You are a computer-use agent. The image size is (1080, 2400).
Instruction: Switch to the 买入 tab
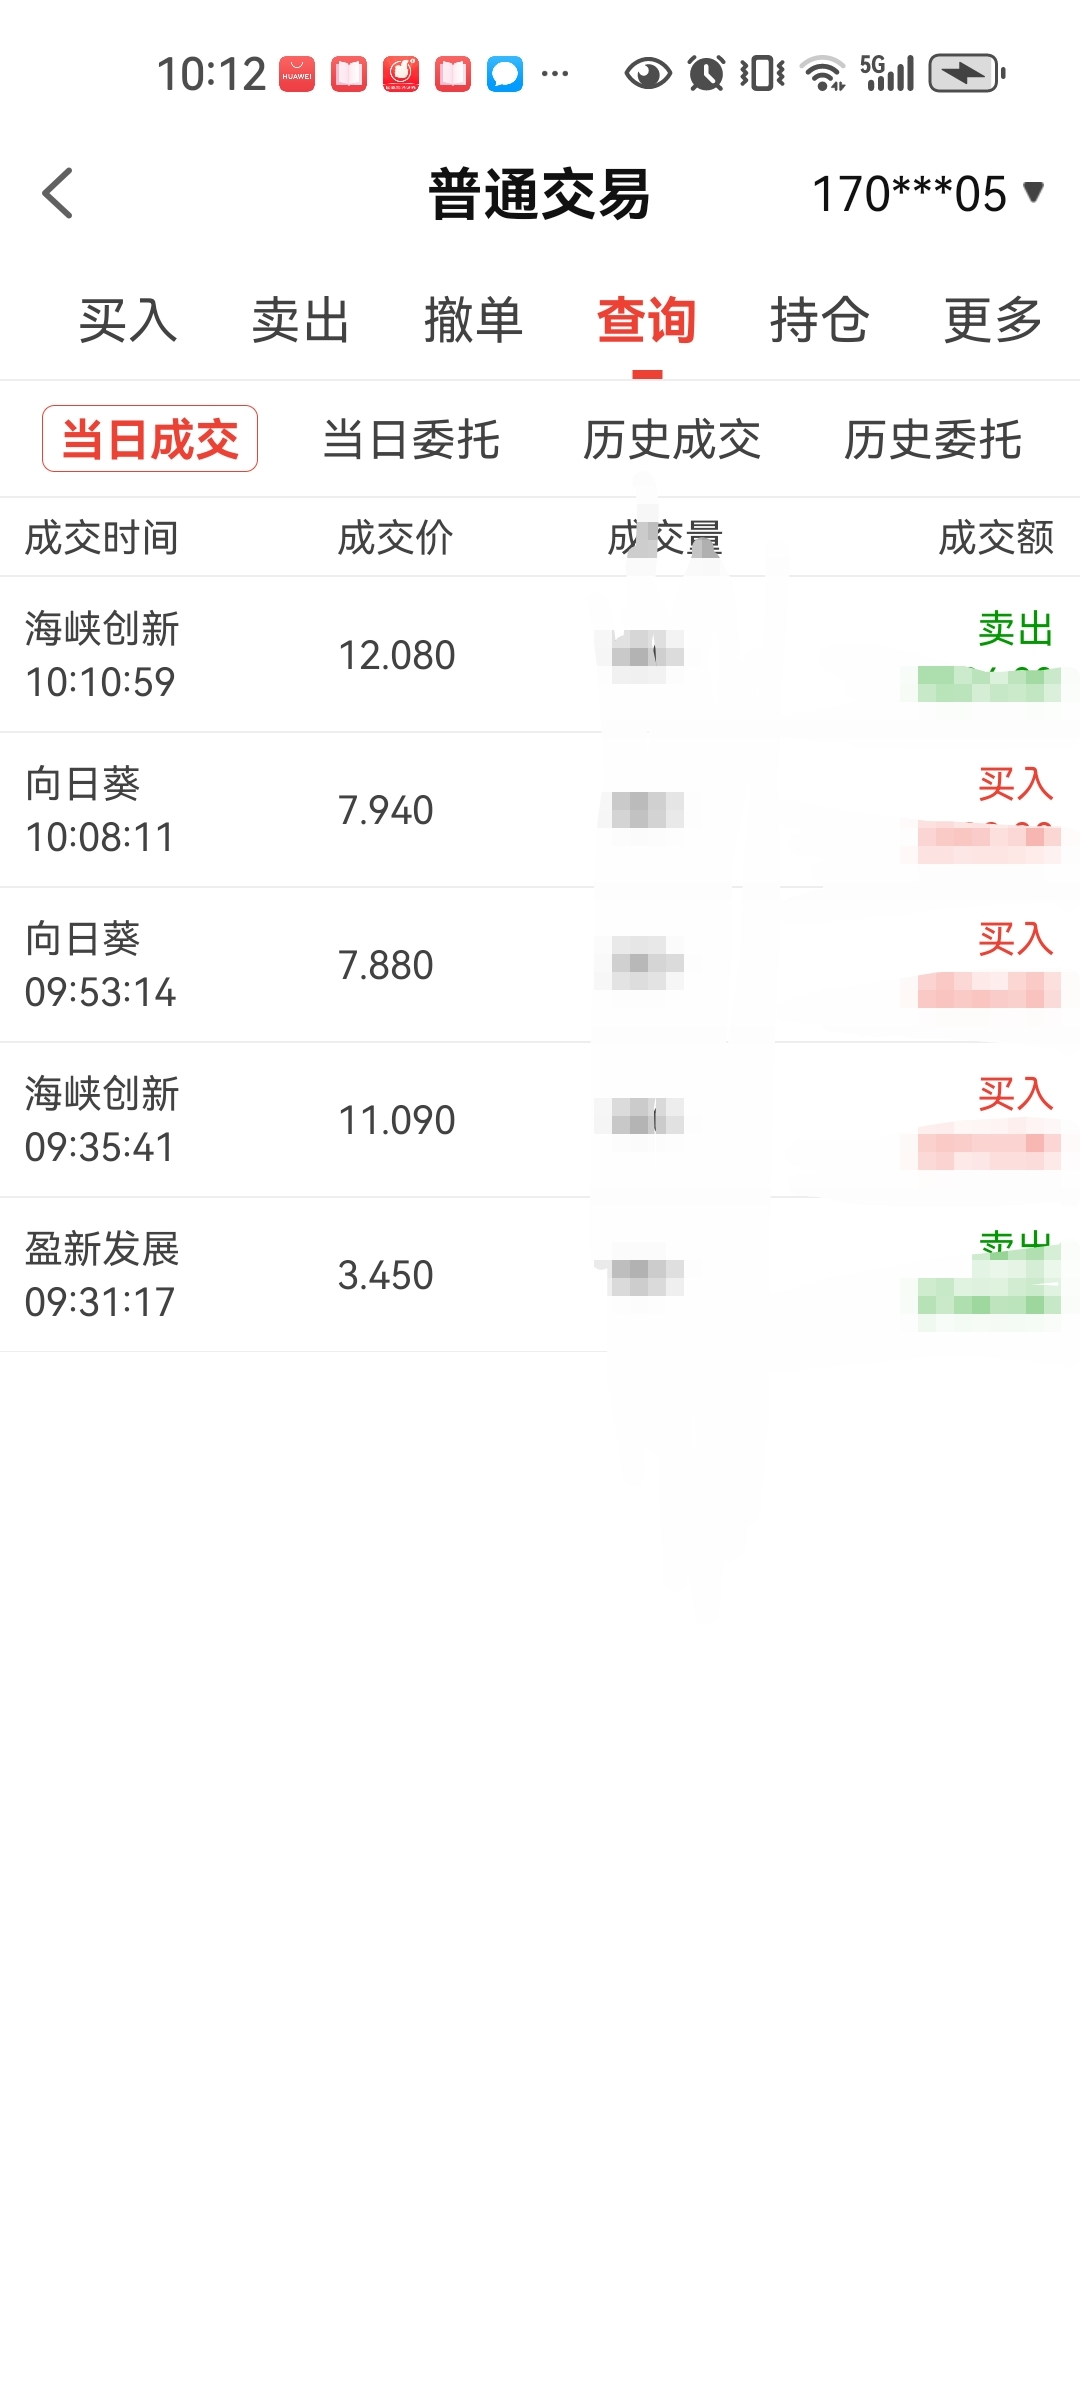[128, 321]
